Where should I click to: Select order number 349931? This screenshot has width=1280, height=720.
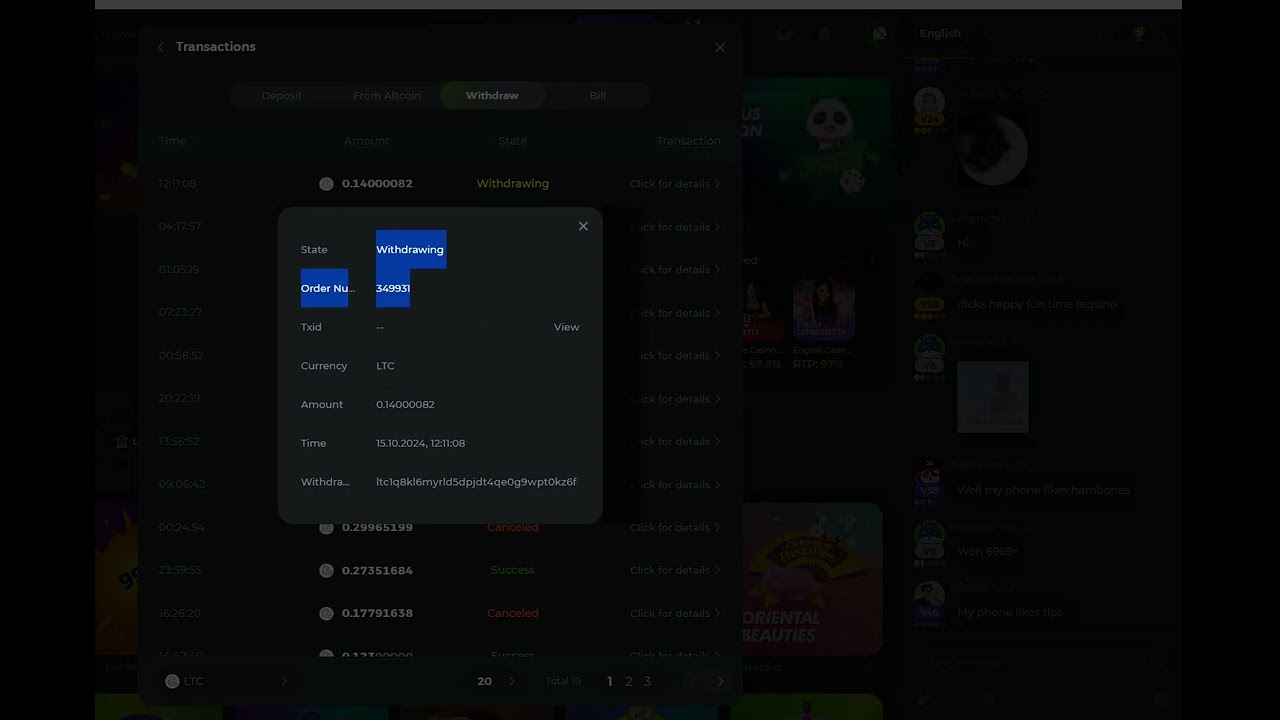click(x=393, y=288)
